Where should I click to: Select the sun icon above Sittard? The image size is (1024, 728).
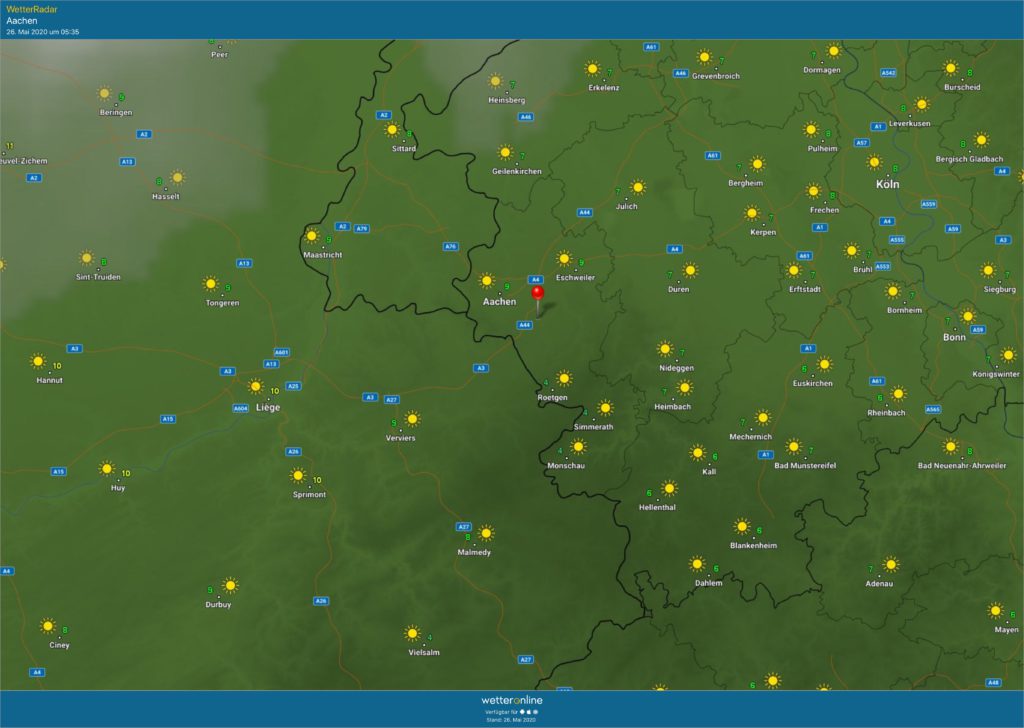[392, 129]
